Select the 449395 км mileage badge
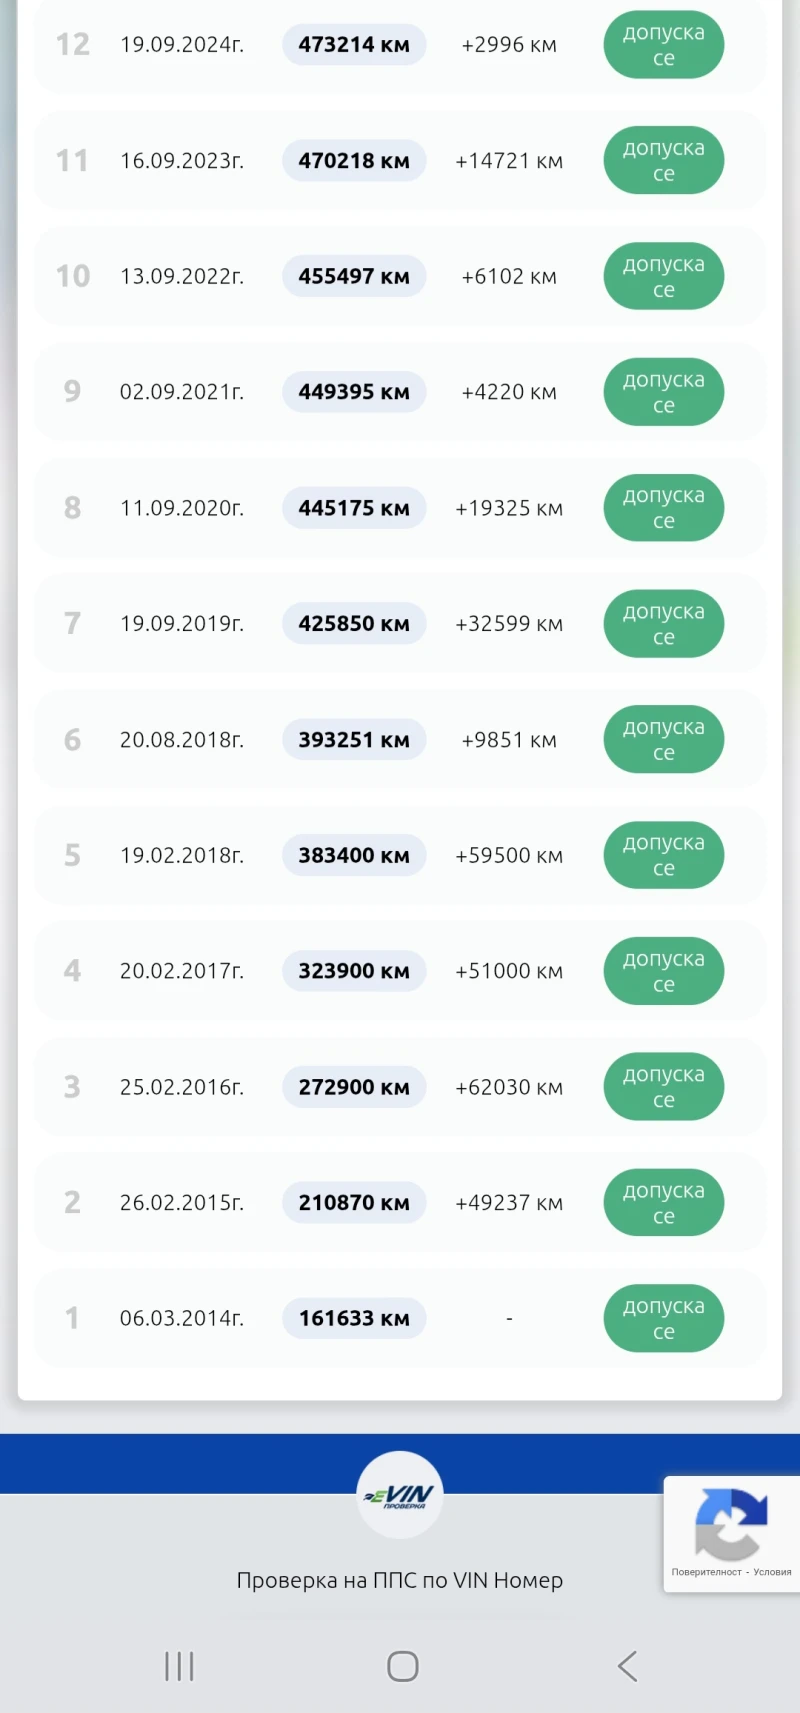The width and height of the screenshot is (800, 1713). 354,392
